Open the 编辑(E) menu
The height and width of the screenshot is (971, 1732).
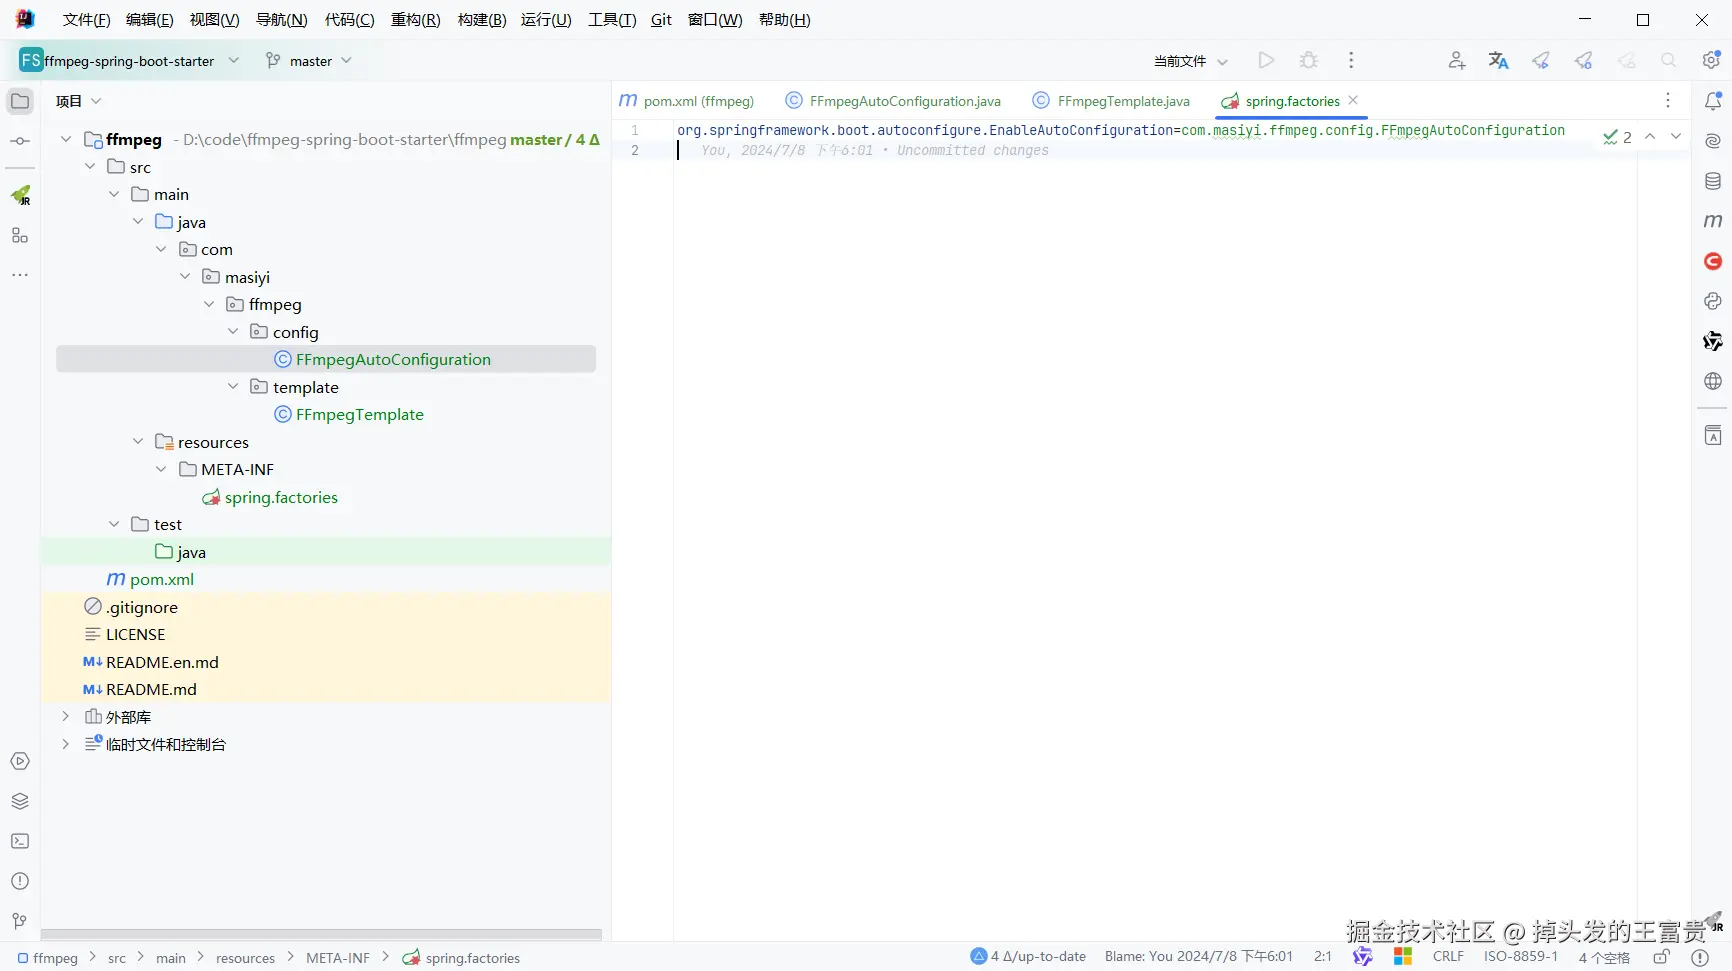coord(150,20)
